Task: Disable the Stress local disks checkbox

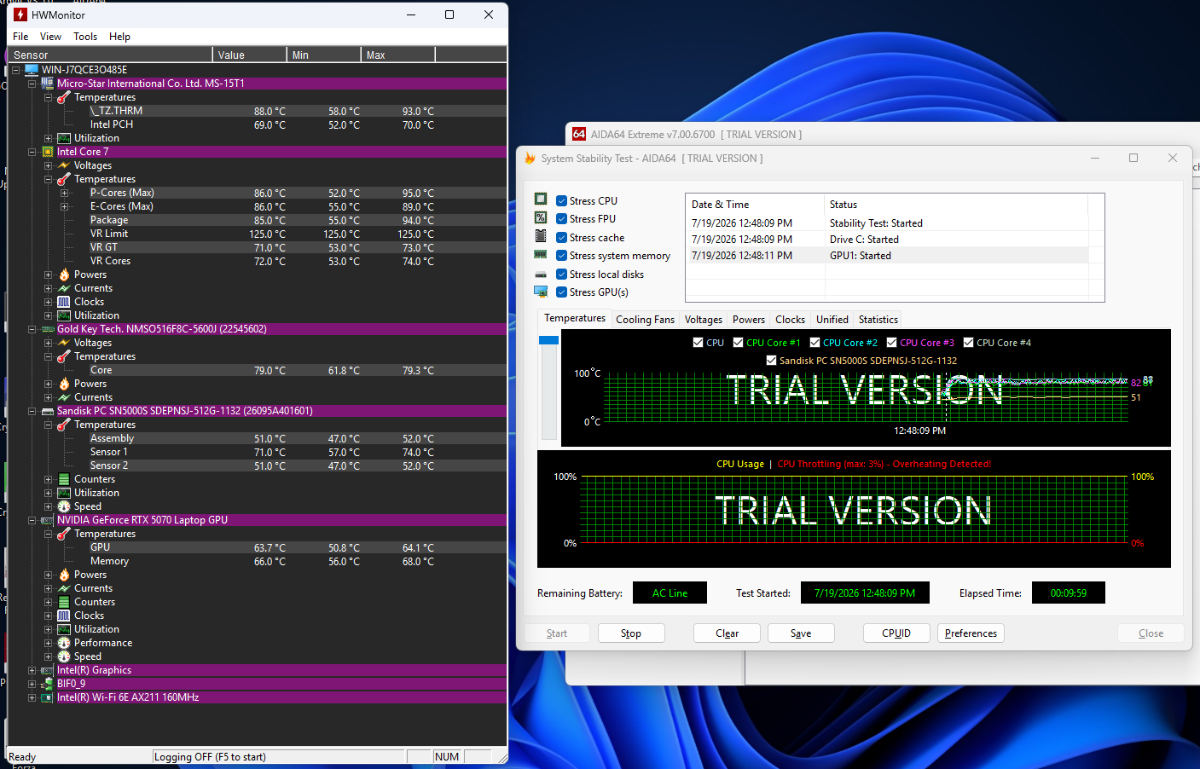Action: click(561, 274)
